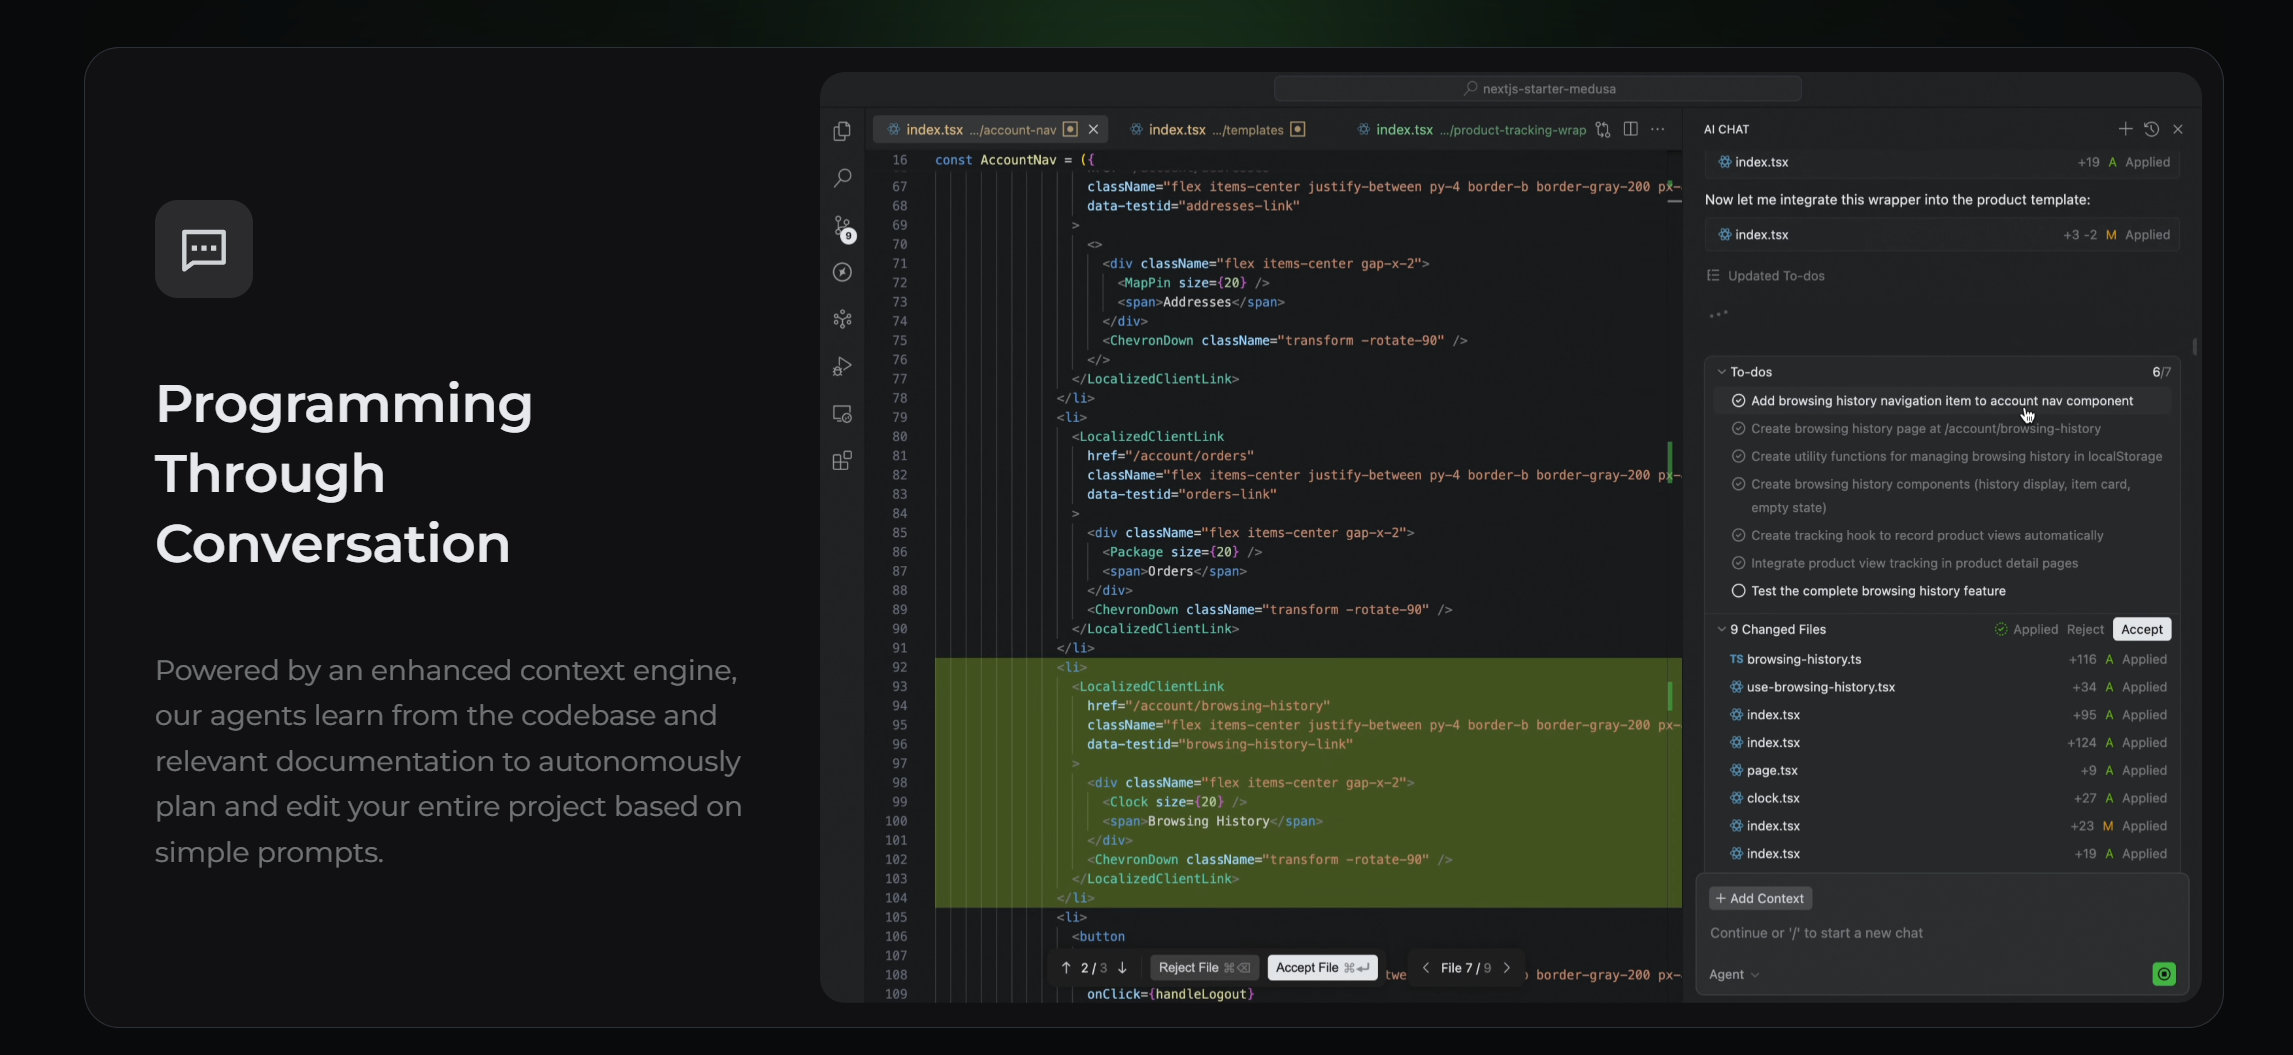2293x1055 pixels.
Task: Click the green stop generation button
Action: point(2163,974)
